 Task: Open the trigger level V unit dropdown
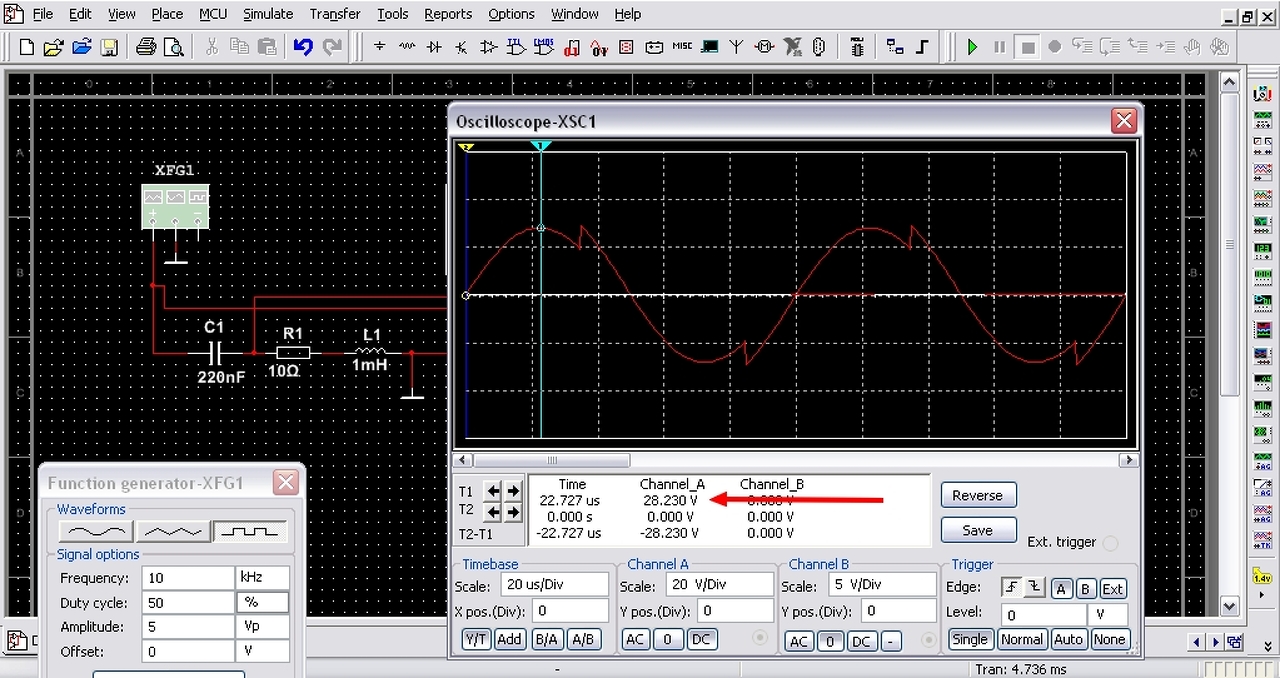click(x=1108, y=615)
